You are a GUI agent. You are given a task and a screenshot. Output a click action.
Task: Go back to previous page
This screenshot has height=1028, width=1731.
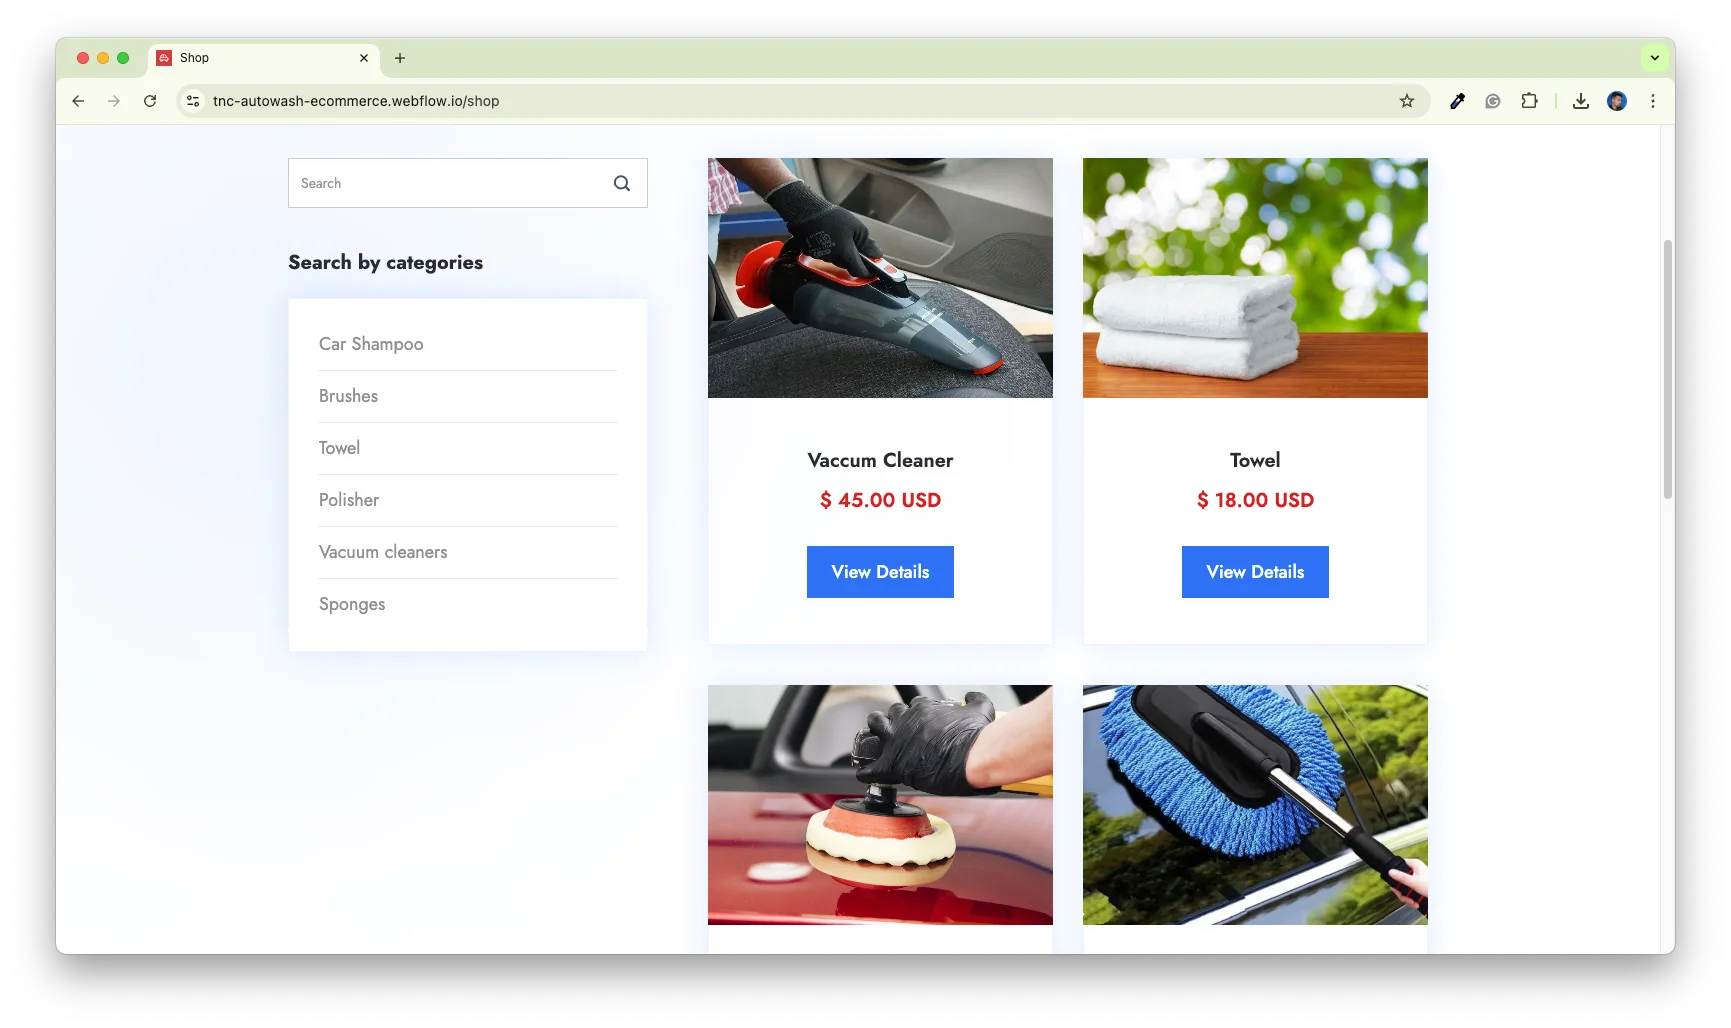[78, 101]
